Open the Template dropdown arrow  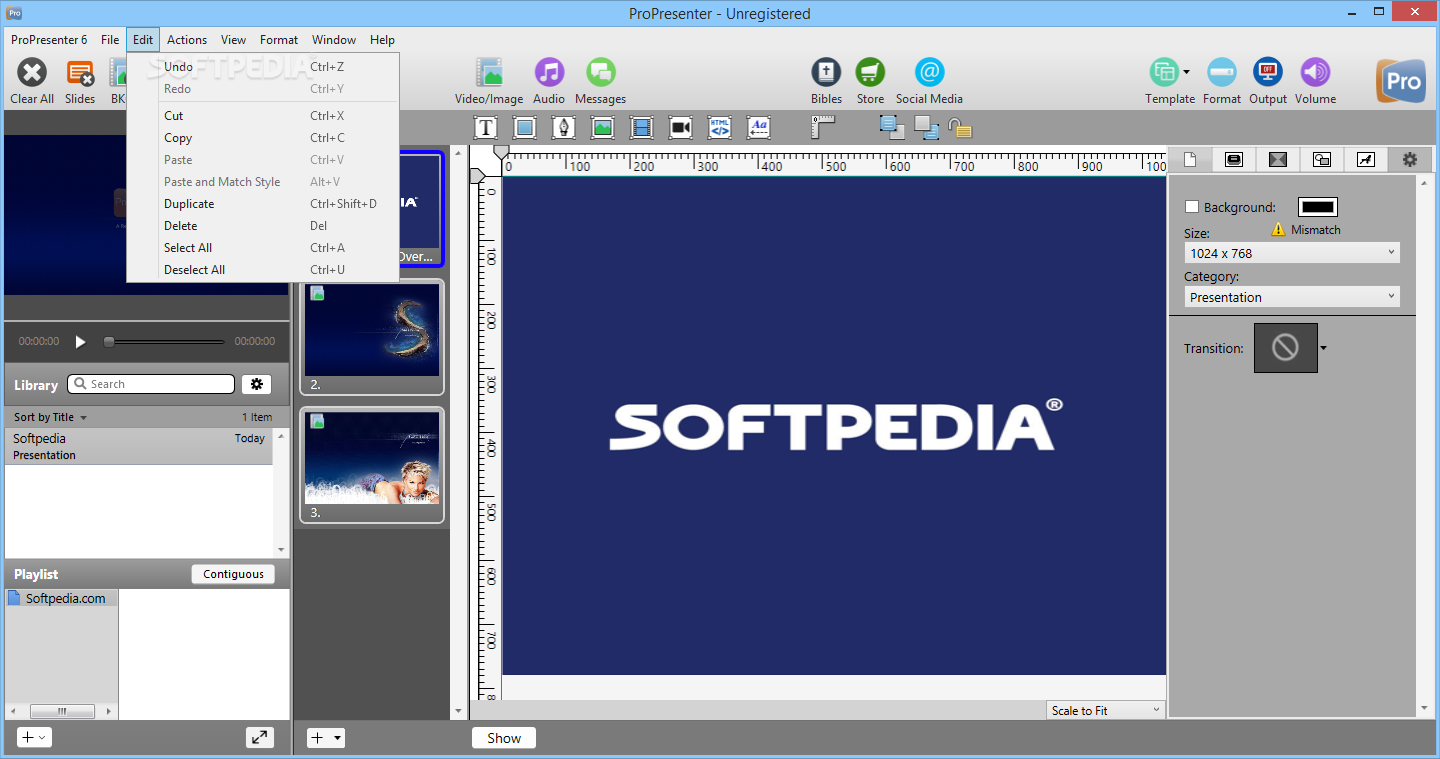pos(1186,72)
